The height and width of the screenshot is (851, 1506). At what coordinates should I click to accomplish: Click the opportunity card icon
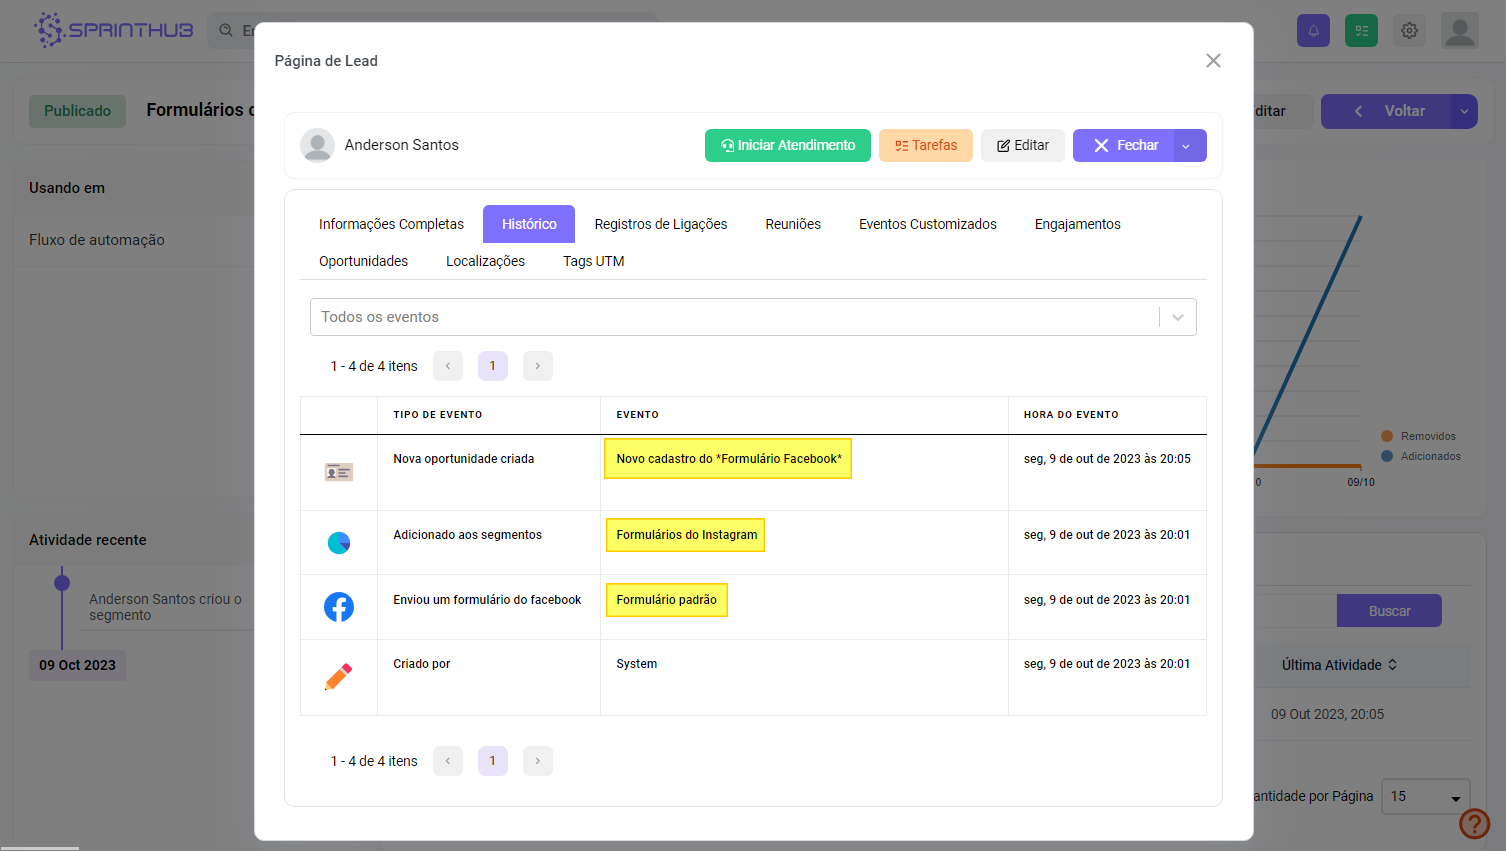tap(339, 472)
